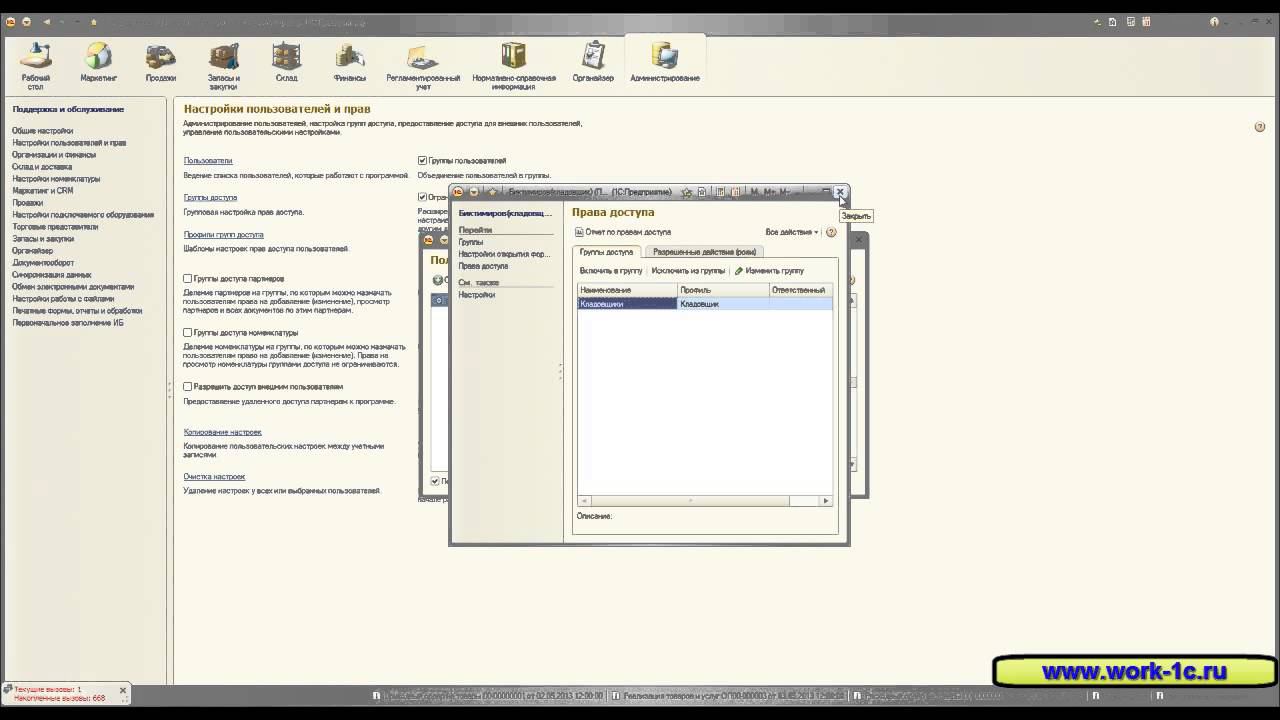The height and width of the screenshot is (720, 1280).
Task: Switch to Разрешенные действия (роли) tab
Action: 704,252
